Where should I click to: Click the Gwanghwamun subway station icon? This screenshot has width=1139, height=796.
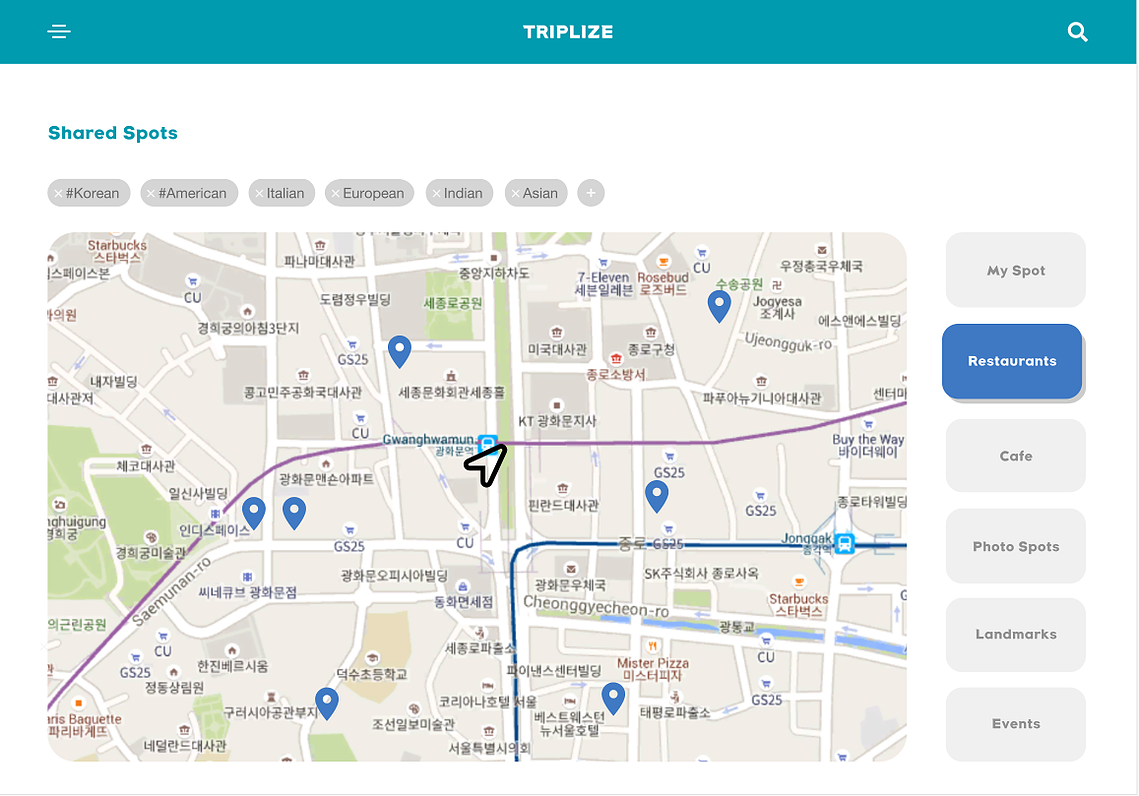[x=488, y=442]
